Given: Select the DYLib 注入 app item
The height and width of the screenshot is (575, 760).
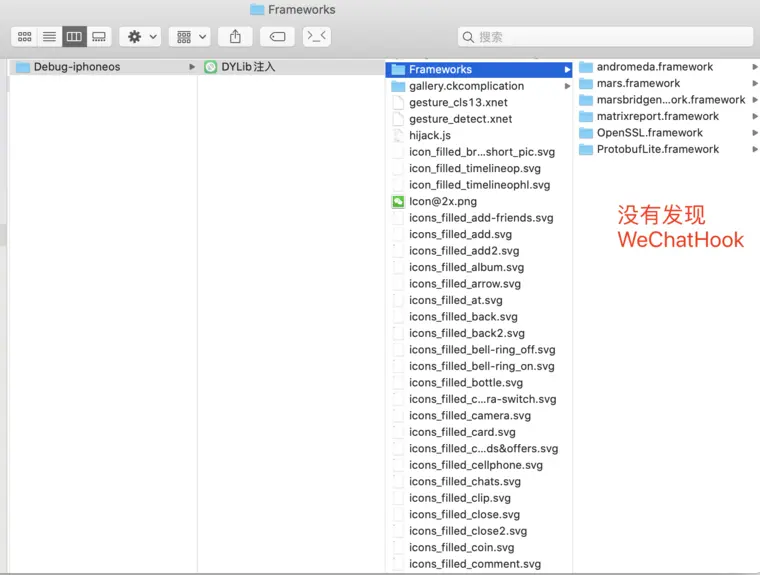Looking at the screenshot, I should point(291,67).
